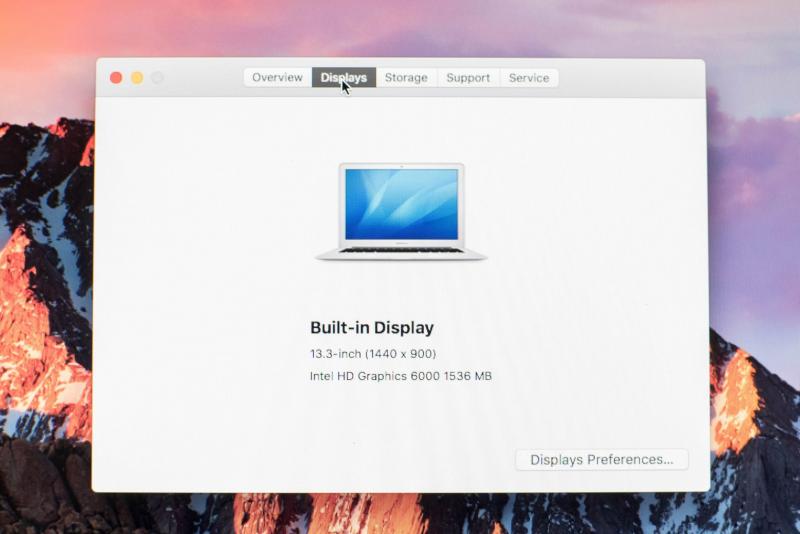Click the Displays Preferences... button
Viewport: 800px width, 534px height.
point(602,460)
